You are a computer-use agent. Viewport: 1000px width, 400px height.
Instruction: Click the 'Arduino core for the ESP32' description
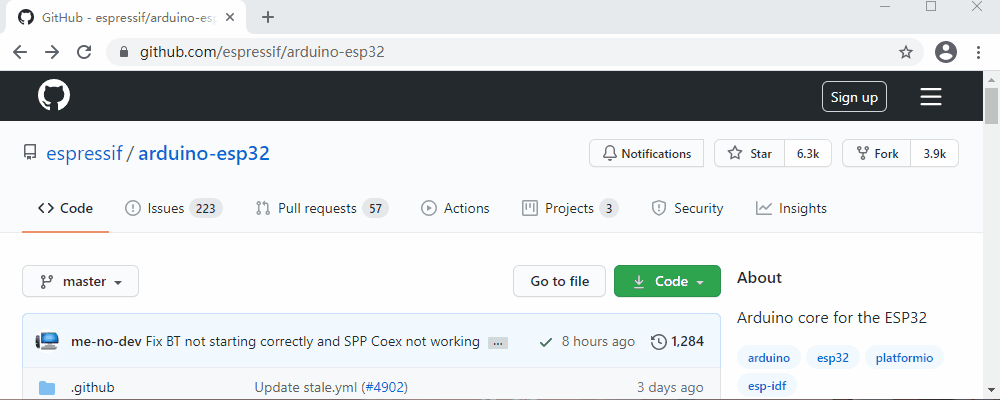[832, 318]
